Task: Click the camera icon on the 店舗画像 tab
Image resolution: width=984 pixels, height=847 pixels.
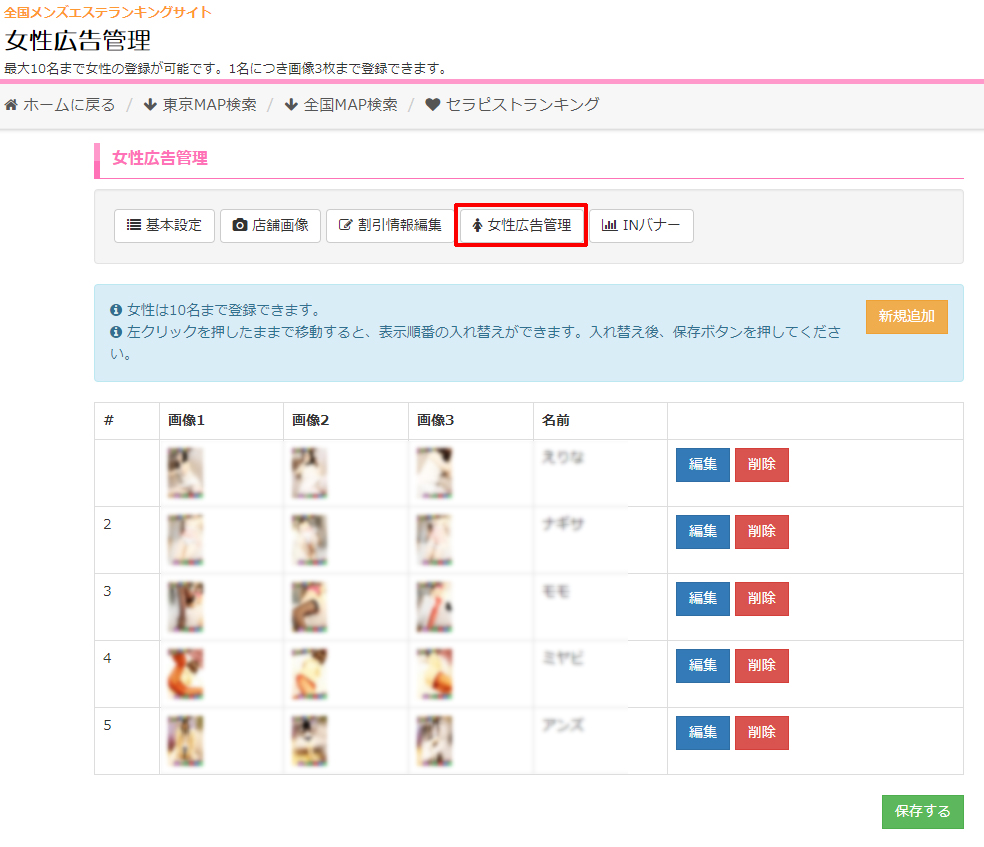Action: pyautogui.click(x=240, y=225)
